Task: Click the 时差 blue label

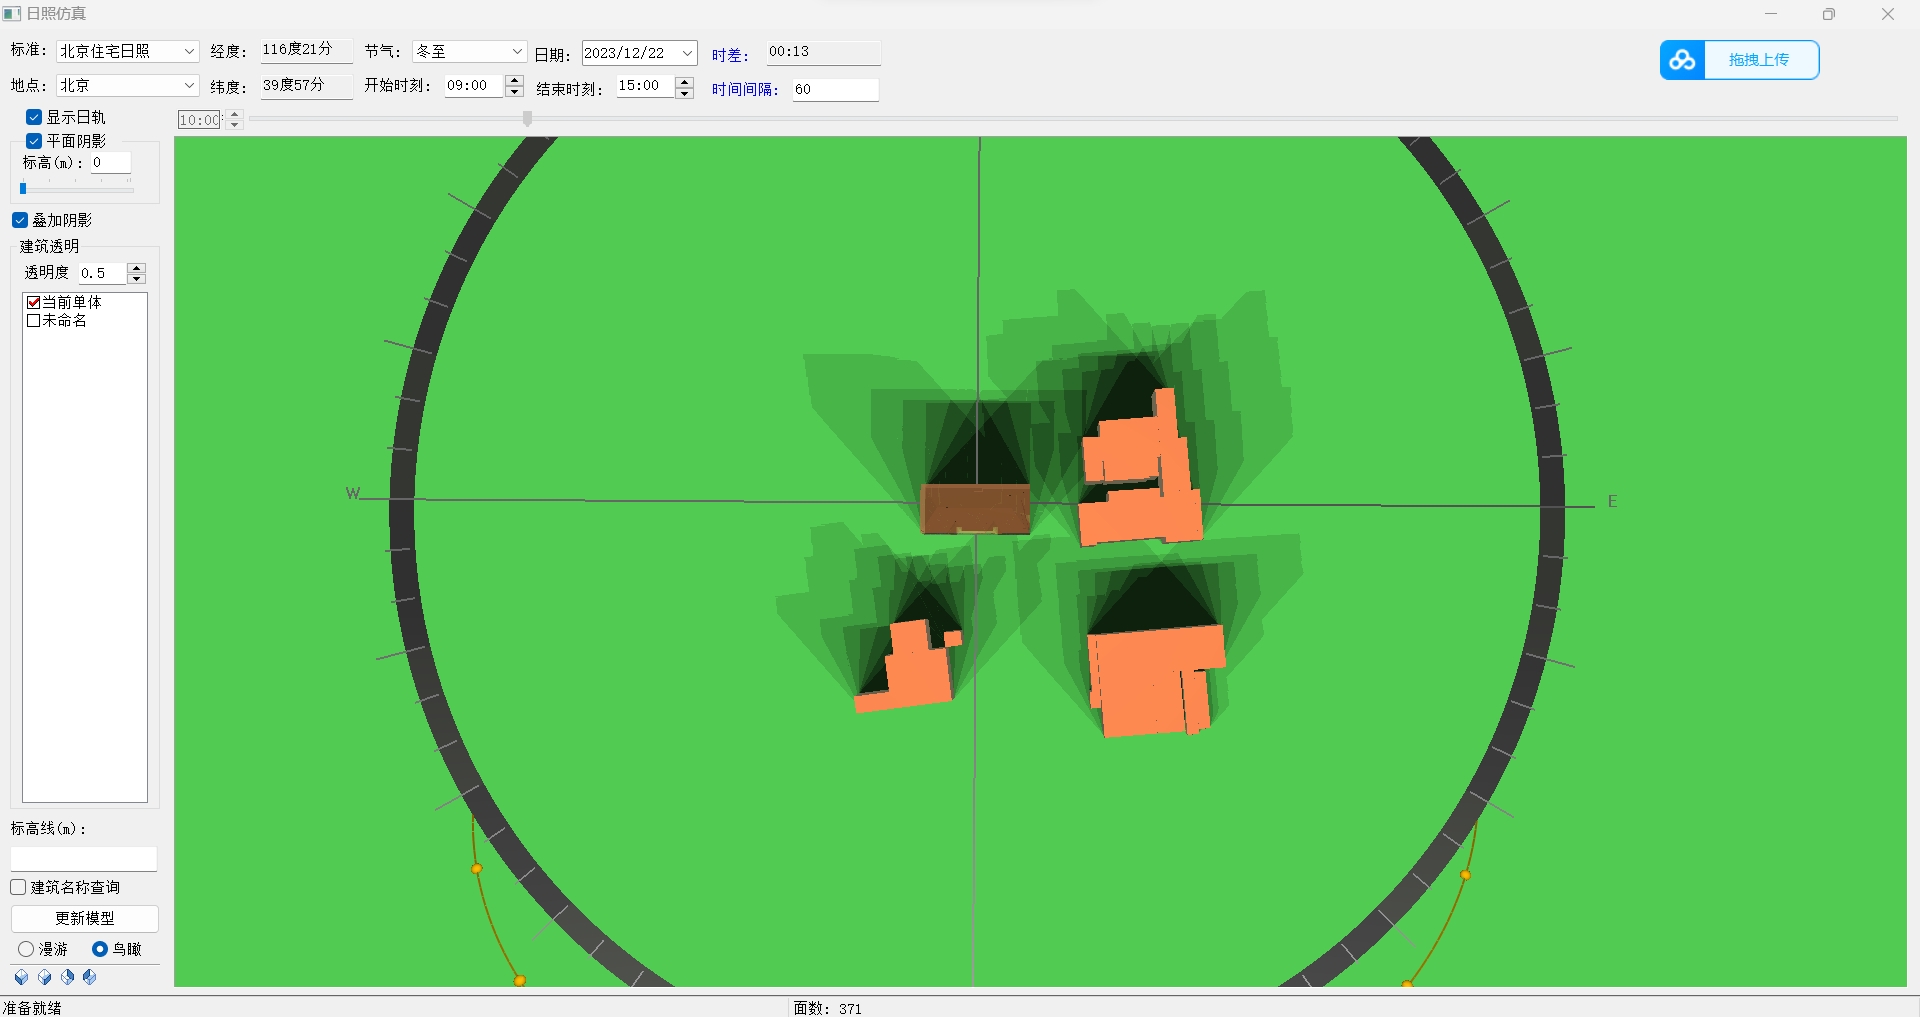Action: point(730,55)
